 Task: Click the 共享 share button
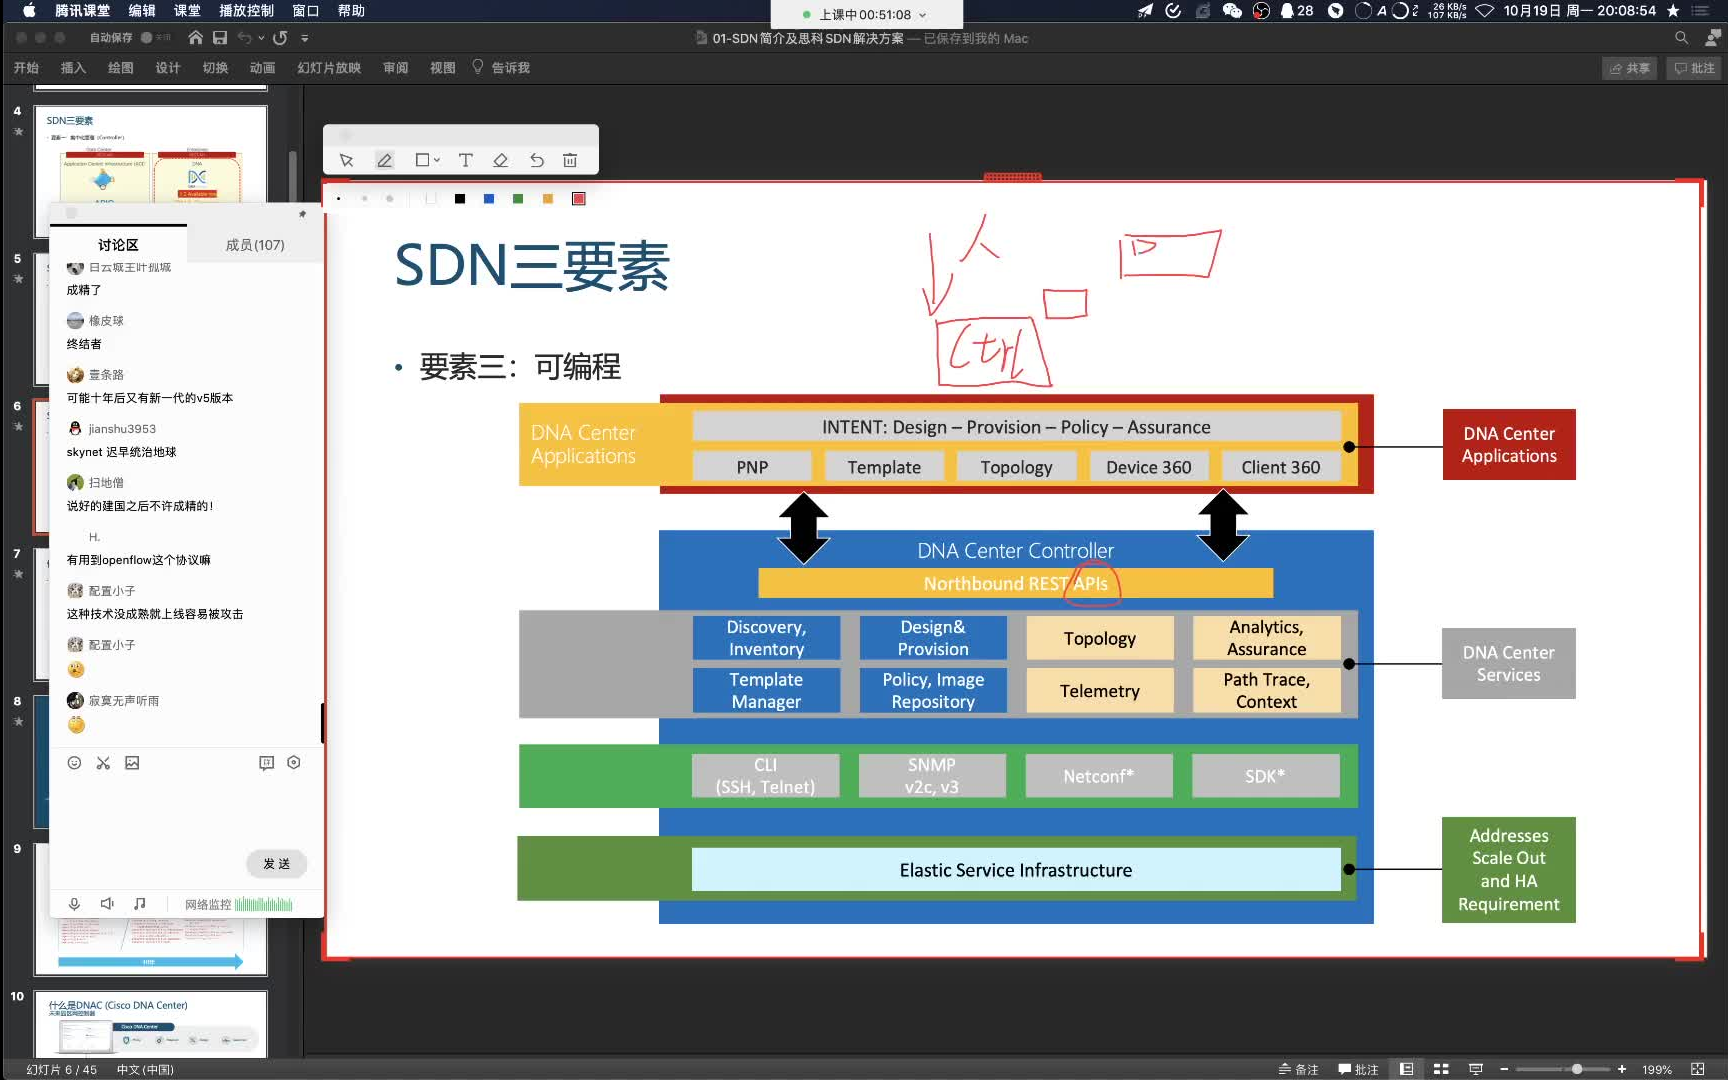click(x=1630, y=68)
